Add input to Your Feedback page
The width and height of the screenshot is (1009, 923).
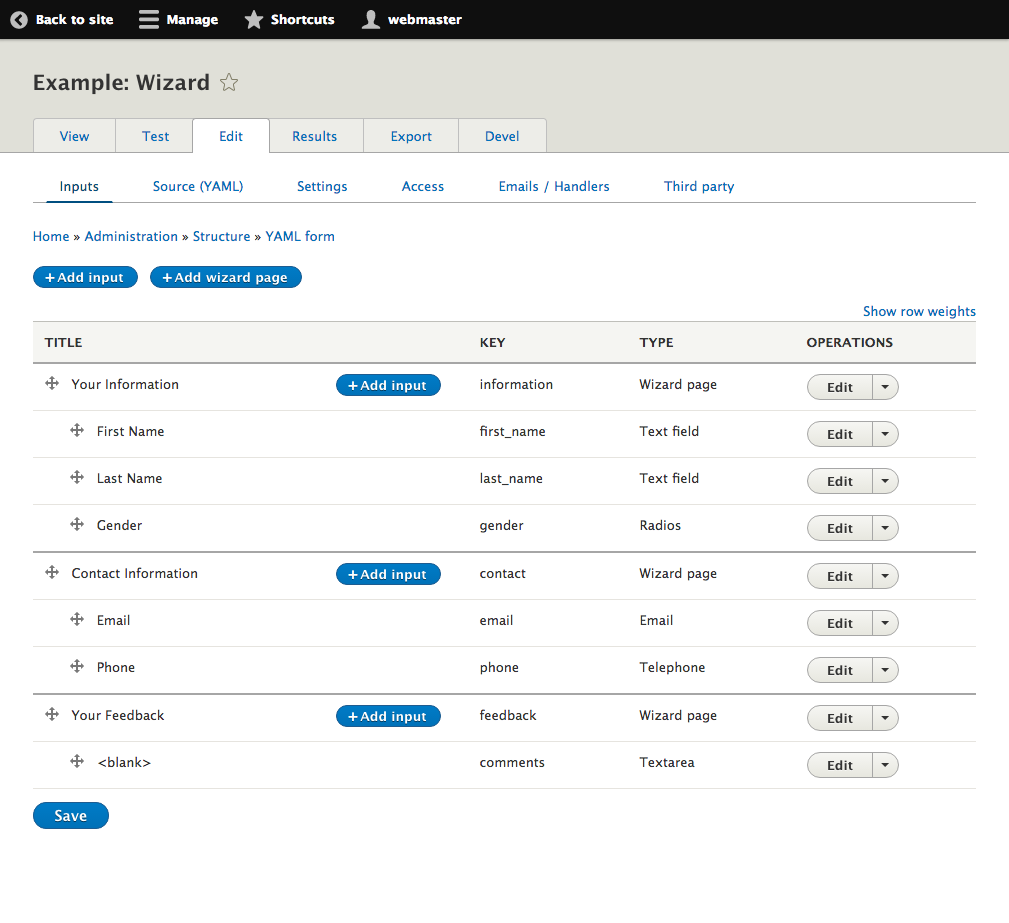point(388,716)
